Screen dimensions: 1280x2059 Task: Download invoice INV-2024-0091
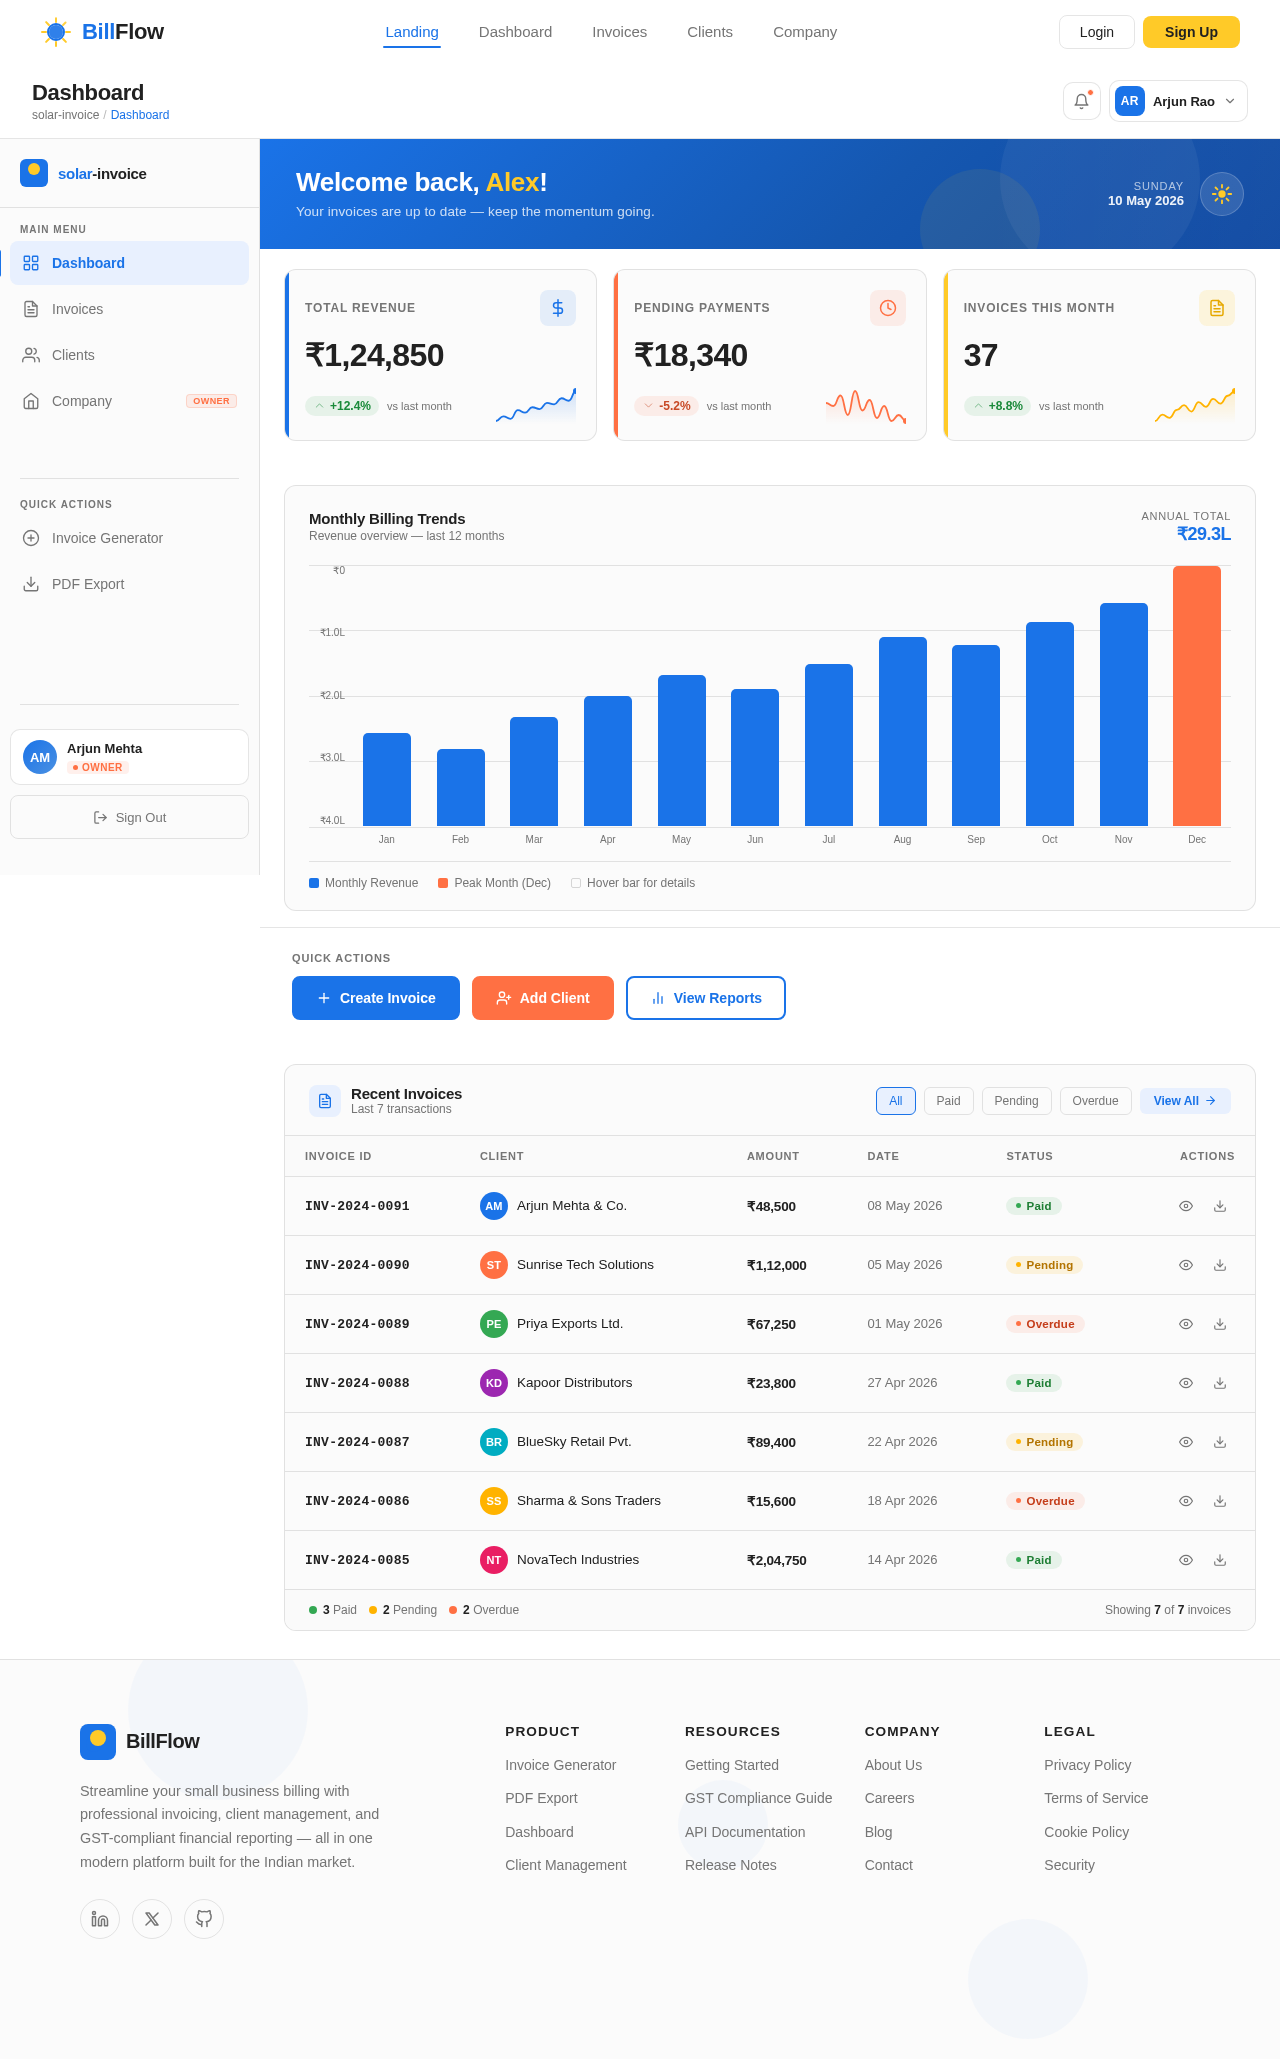coord(1220,1206)
